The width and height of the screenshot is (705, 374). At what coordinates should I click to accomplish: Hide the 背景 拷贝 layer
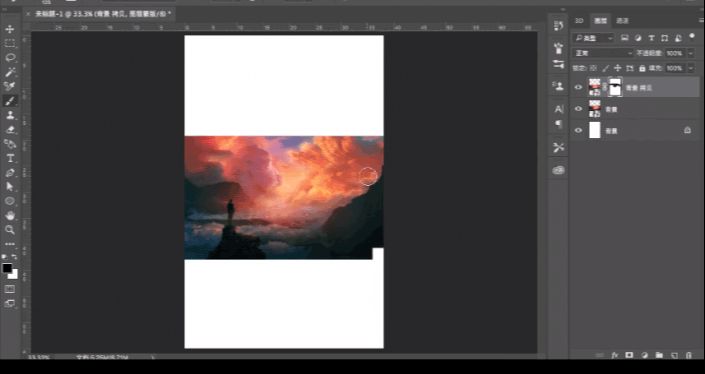578,88
